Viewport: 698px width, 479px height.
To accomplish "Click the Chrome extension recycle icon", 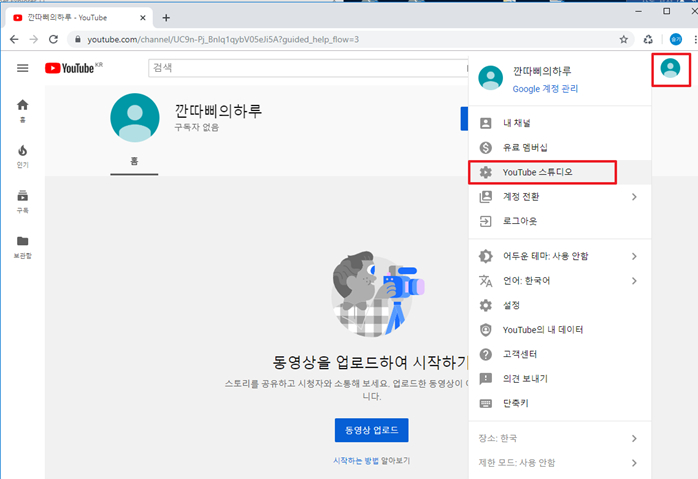I will click(x=648, y=40).
